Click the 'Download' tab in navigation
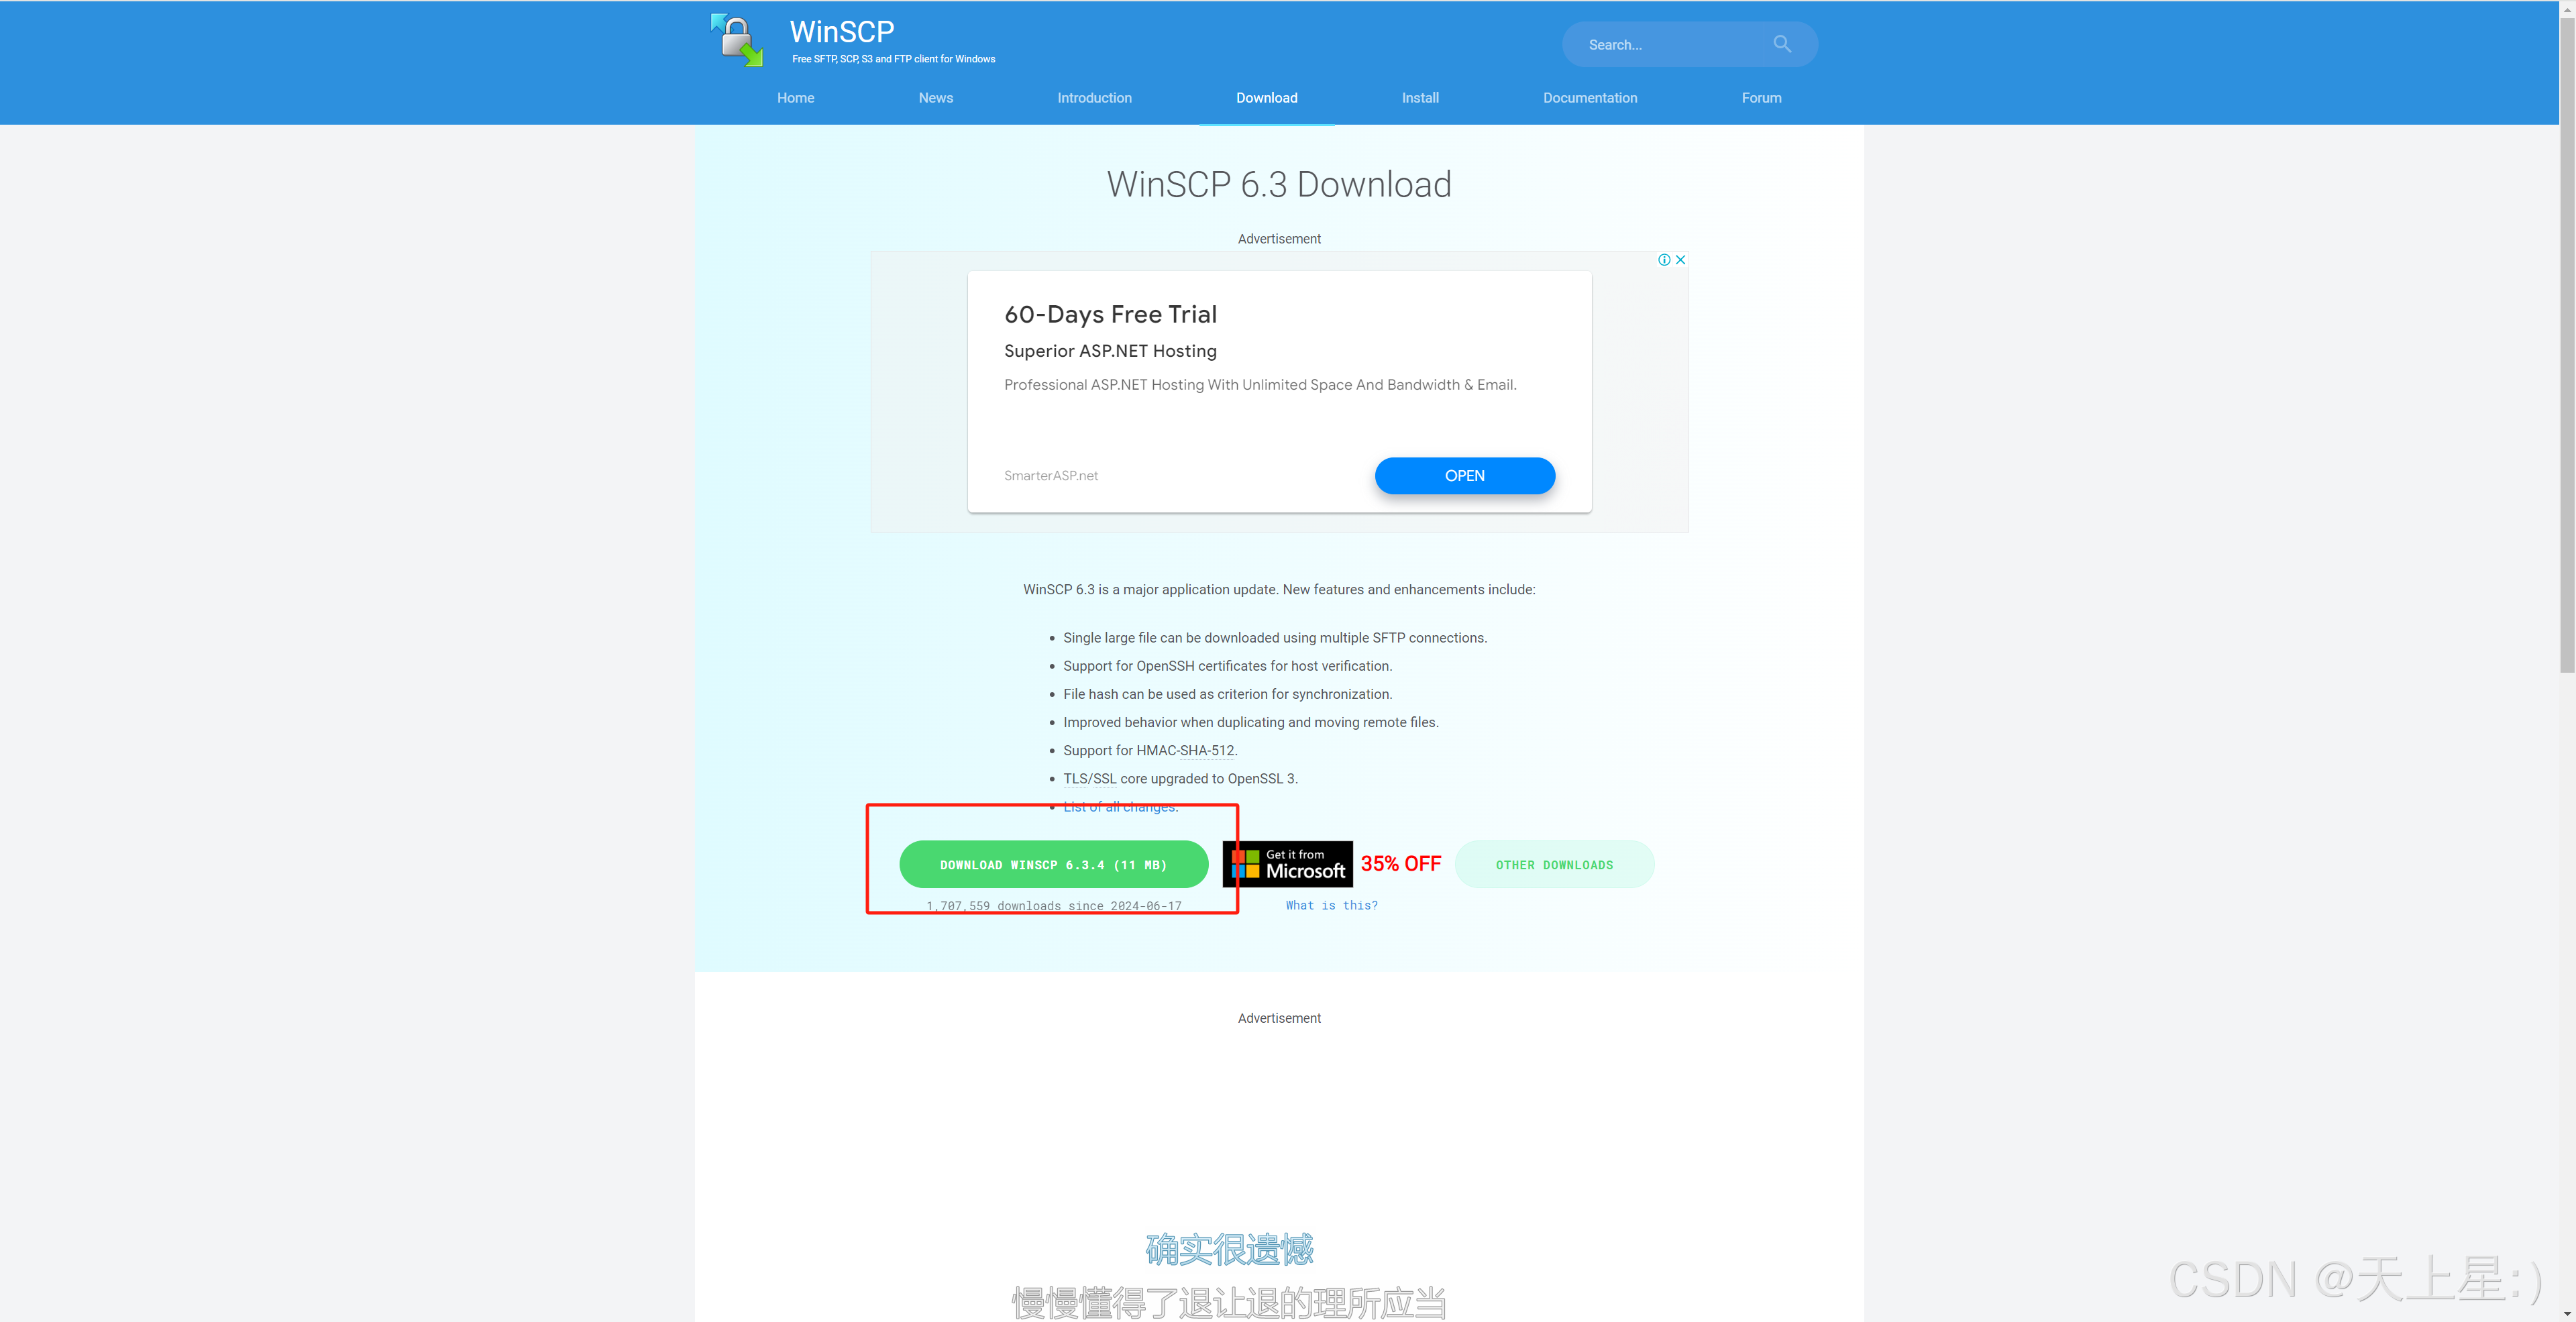The image size is (2576, 1322). tap(1265, 96)
